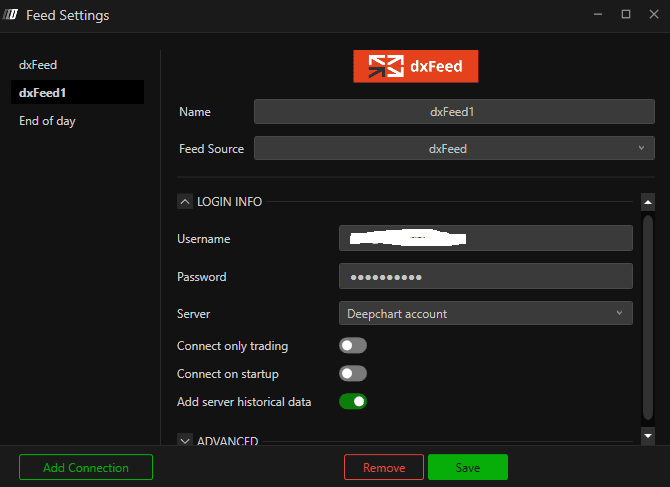
Task: Click the Username label
Action: 204,239
